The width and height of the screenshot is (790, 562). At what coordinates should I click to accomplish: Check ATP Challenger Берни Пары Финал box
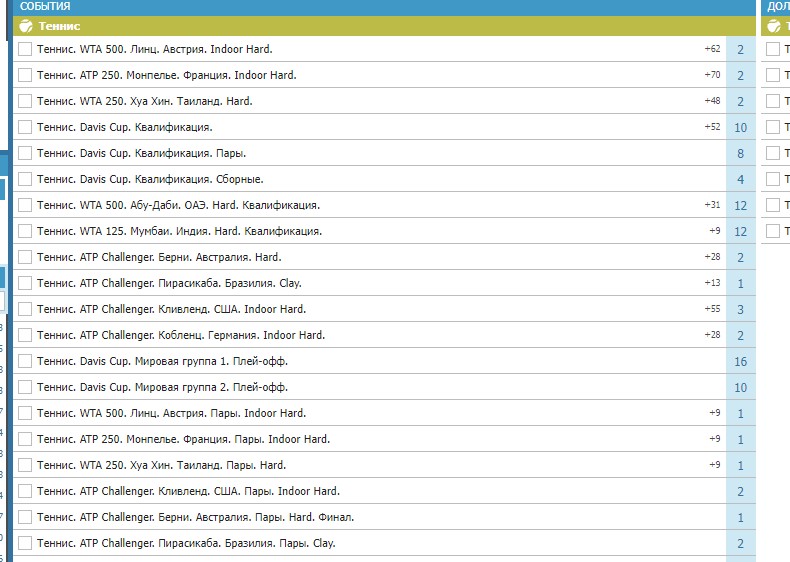25,517
